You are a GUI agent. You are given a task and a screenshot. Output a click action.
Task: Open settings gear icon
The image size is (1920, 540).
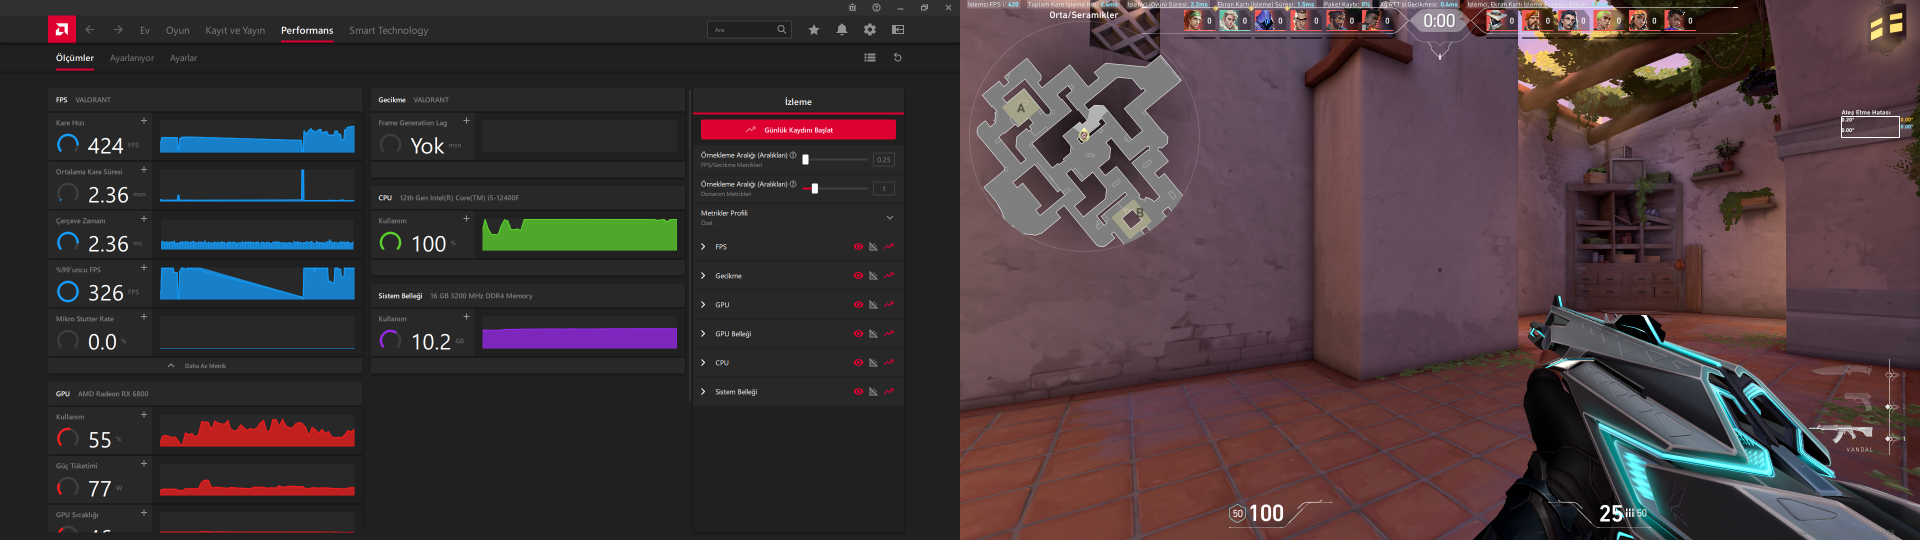pos(870,30)
